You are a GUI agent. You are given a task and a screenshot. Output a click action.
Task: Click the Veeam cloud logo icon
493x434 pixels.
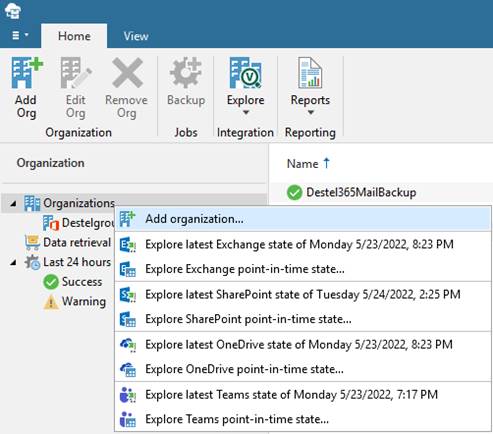coord(13,10)
